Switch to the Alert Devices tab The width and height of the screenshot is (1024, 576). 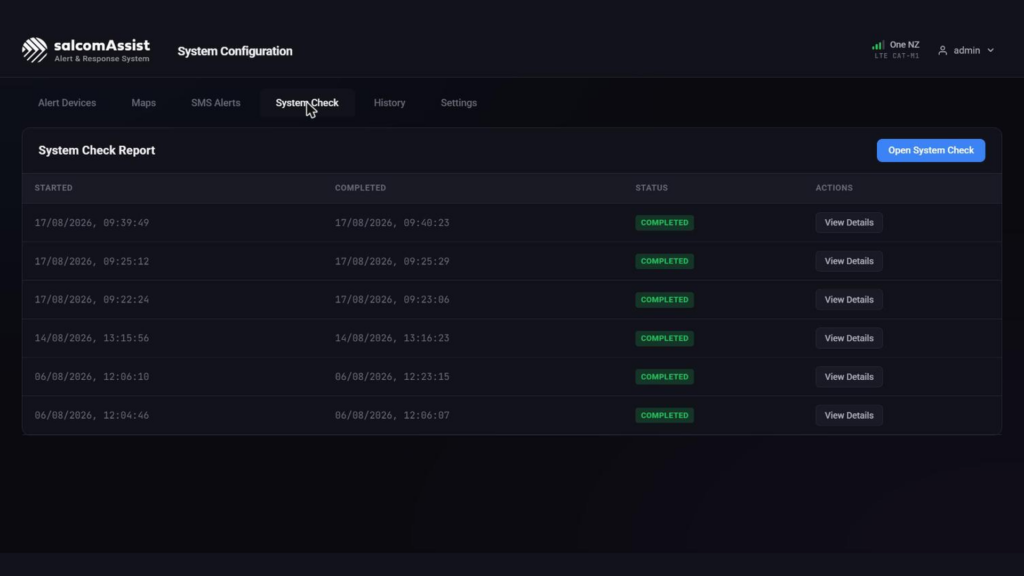[67, 103]
